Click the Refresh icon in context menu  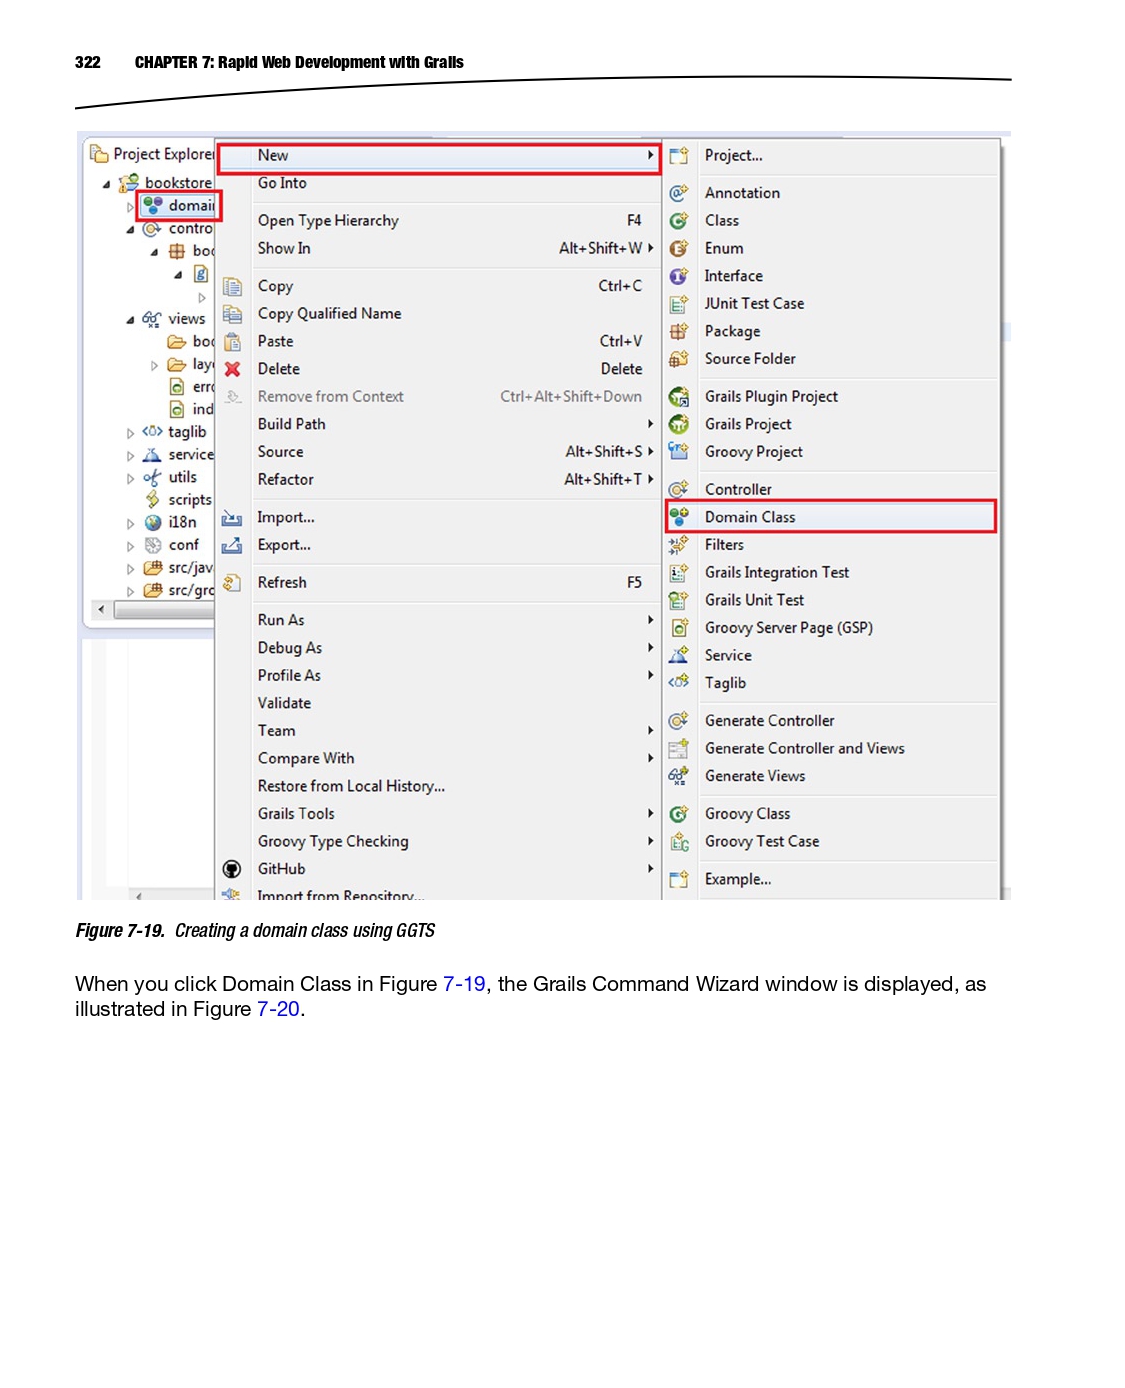tap(232, 583)
